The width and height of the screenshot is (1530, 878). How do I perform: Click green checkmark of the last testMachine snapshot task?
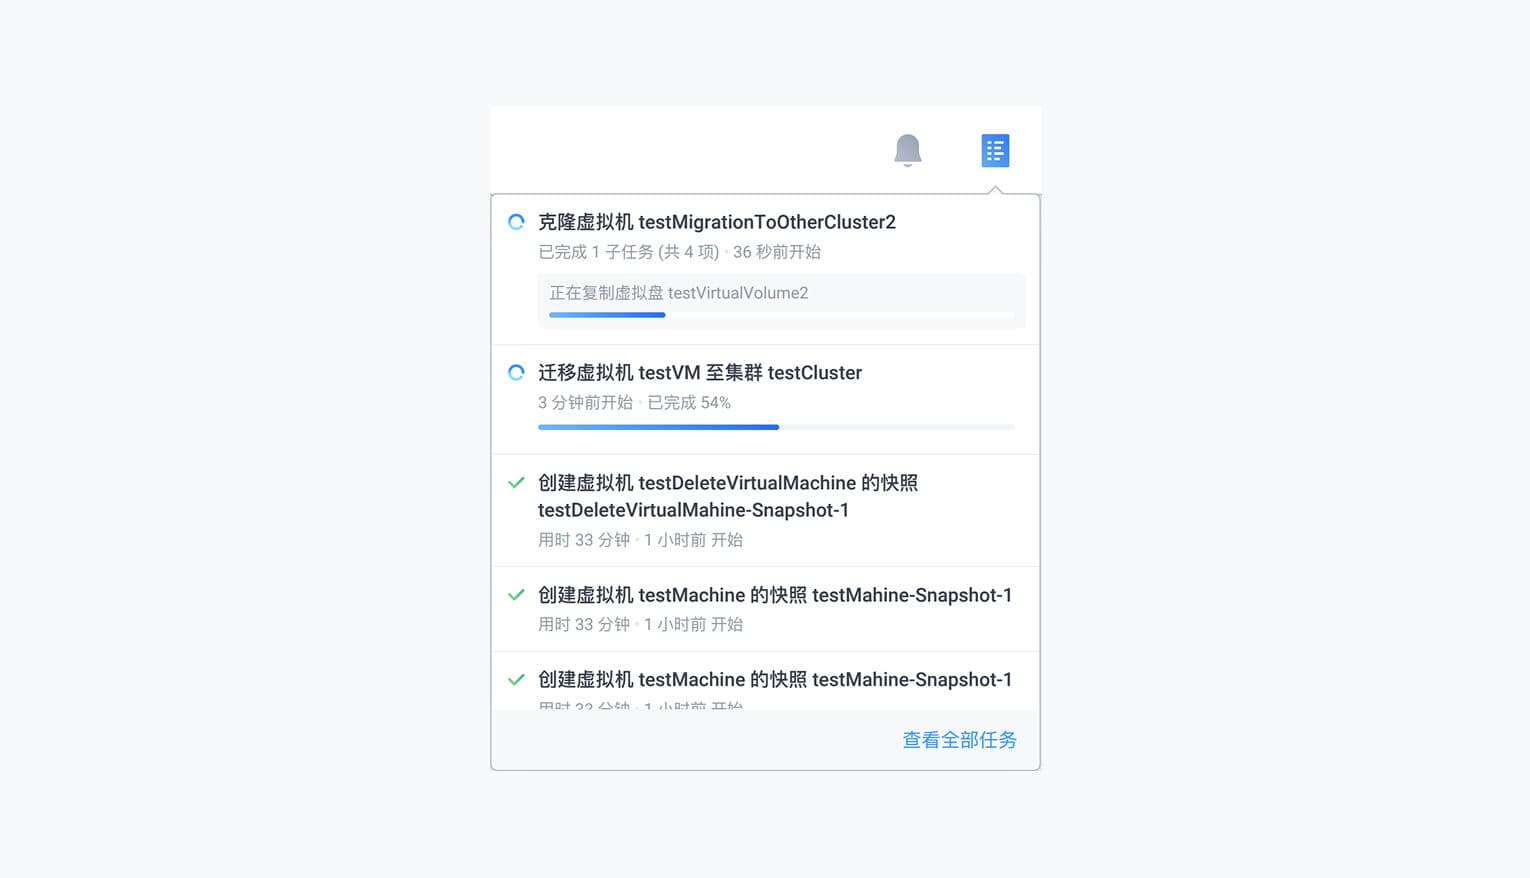click(x=516, y=680)
